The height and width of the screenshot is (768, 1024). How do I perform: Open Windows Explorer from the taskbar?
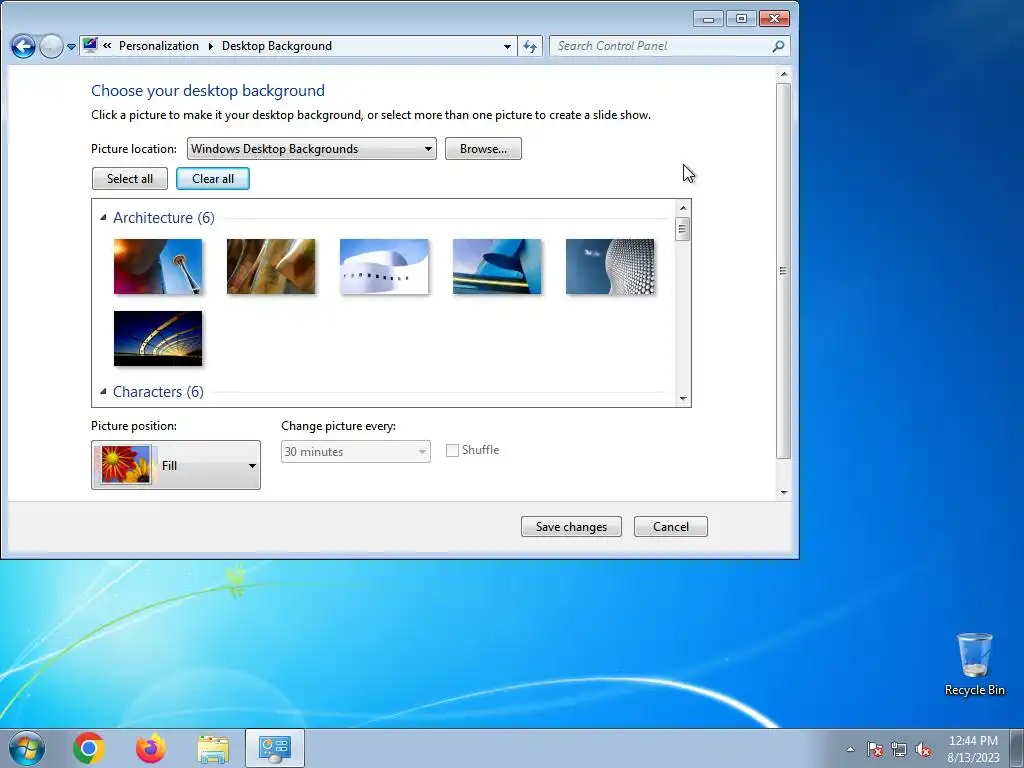(213, 749)
